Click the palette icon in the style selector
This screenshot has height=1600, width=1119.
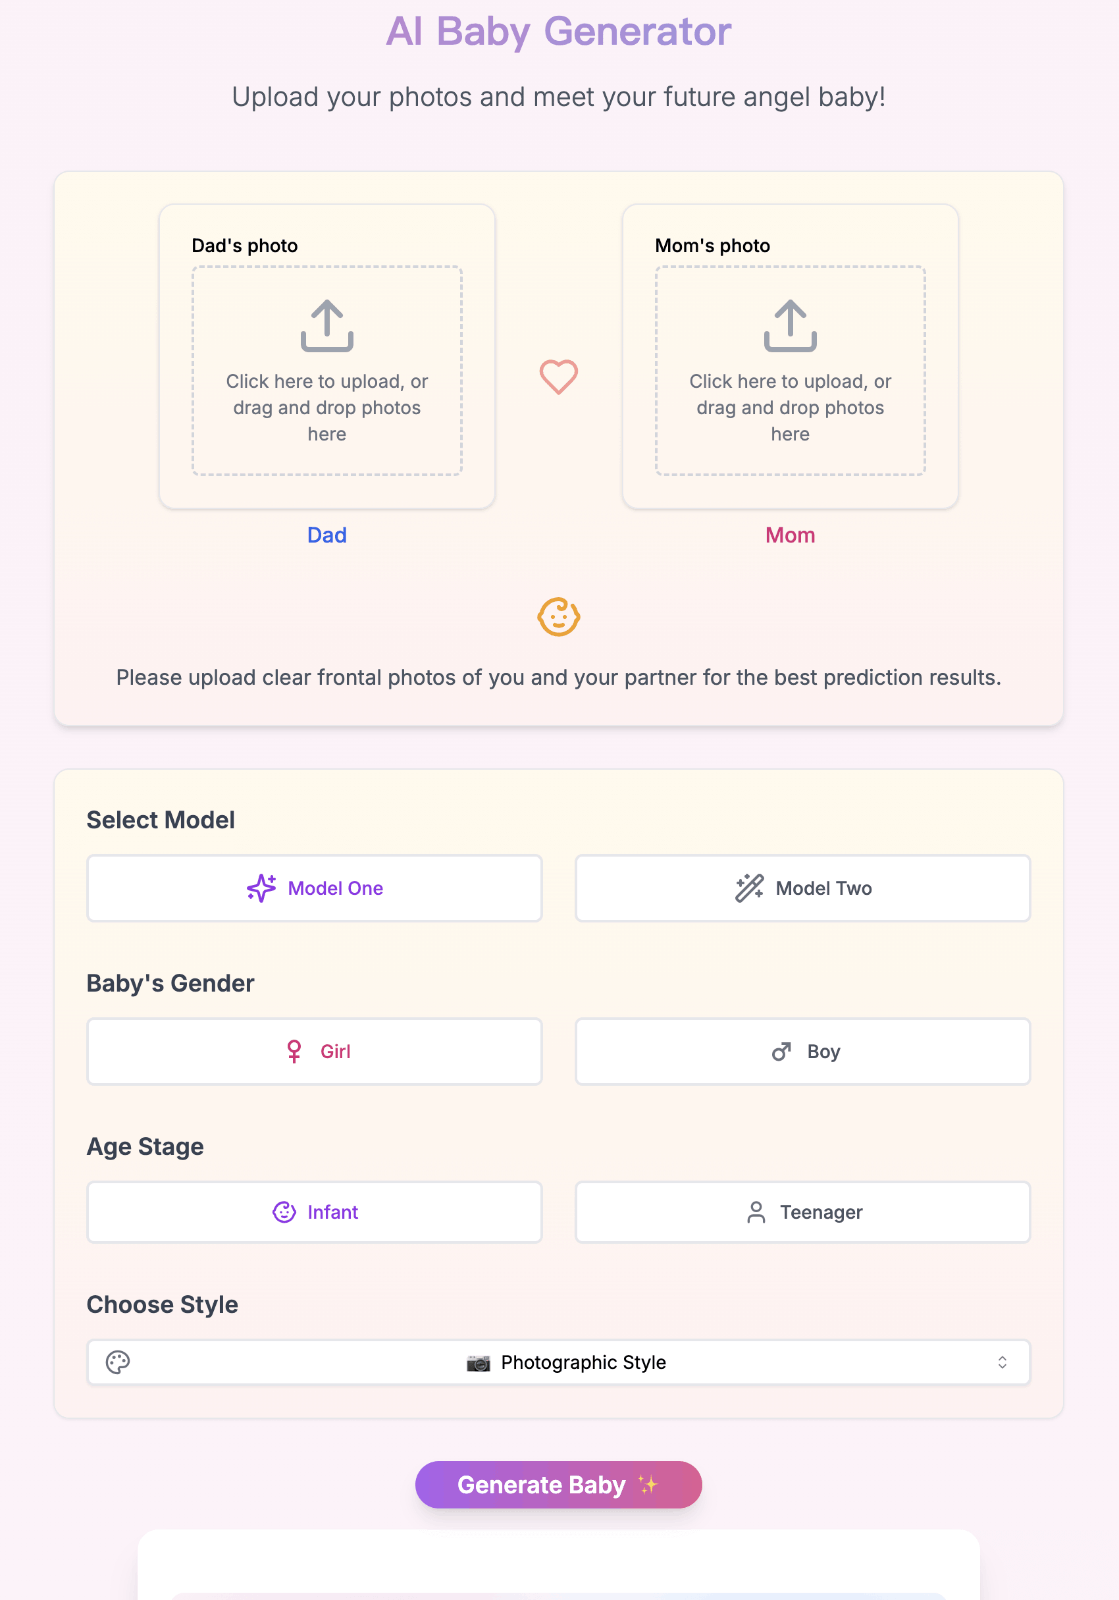tap(118, 1362)
